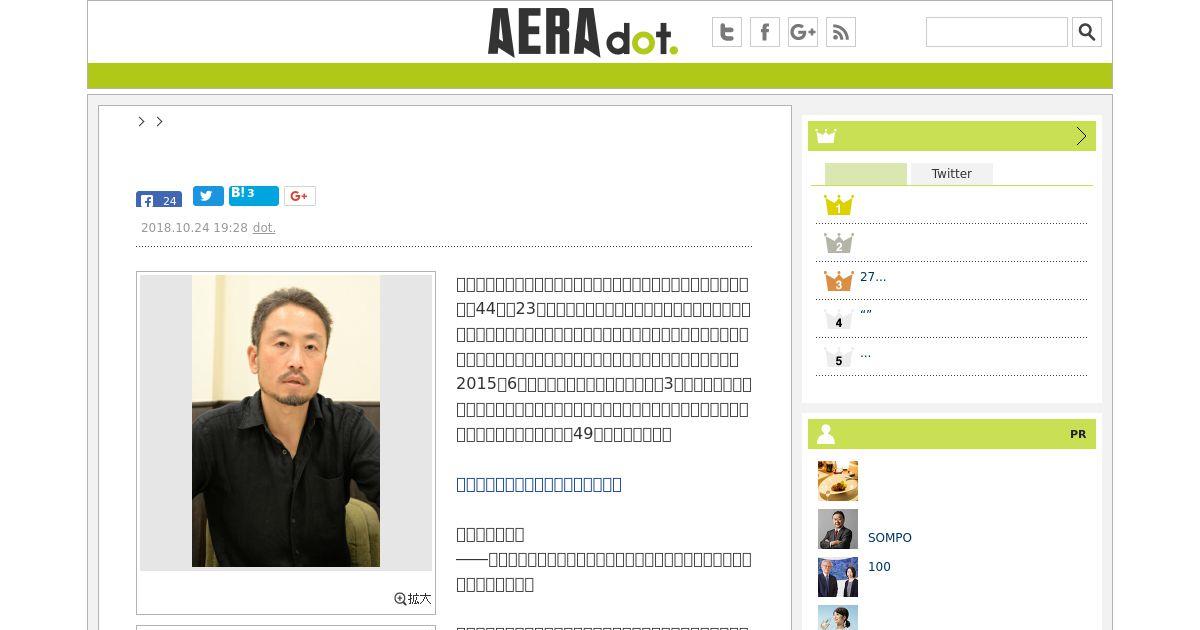Image resolution: width=1200 pixels, height=630 pixels.
Task: Open the AERA dot. homepage logo
Action: click(582, 32)
